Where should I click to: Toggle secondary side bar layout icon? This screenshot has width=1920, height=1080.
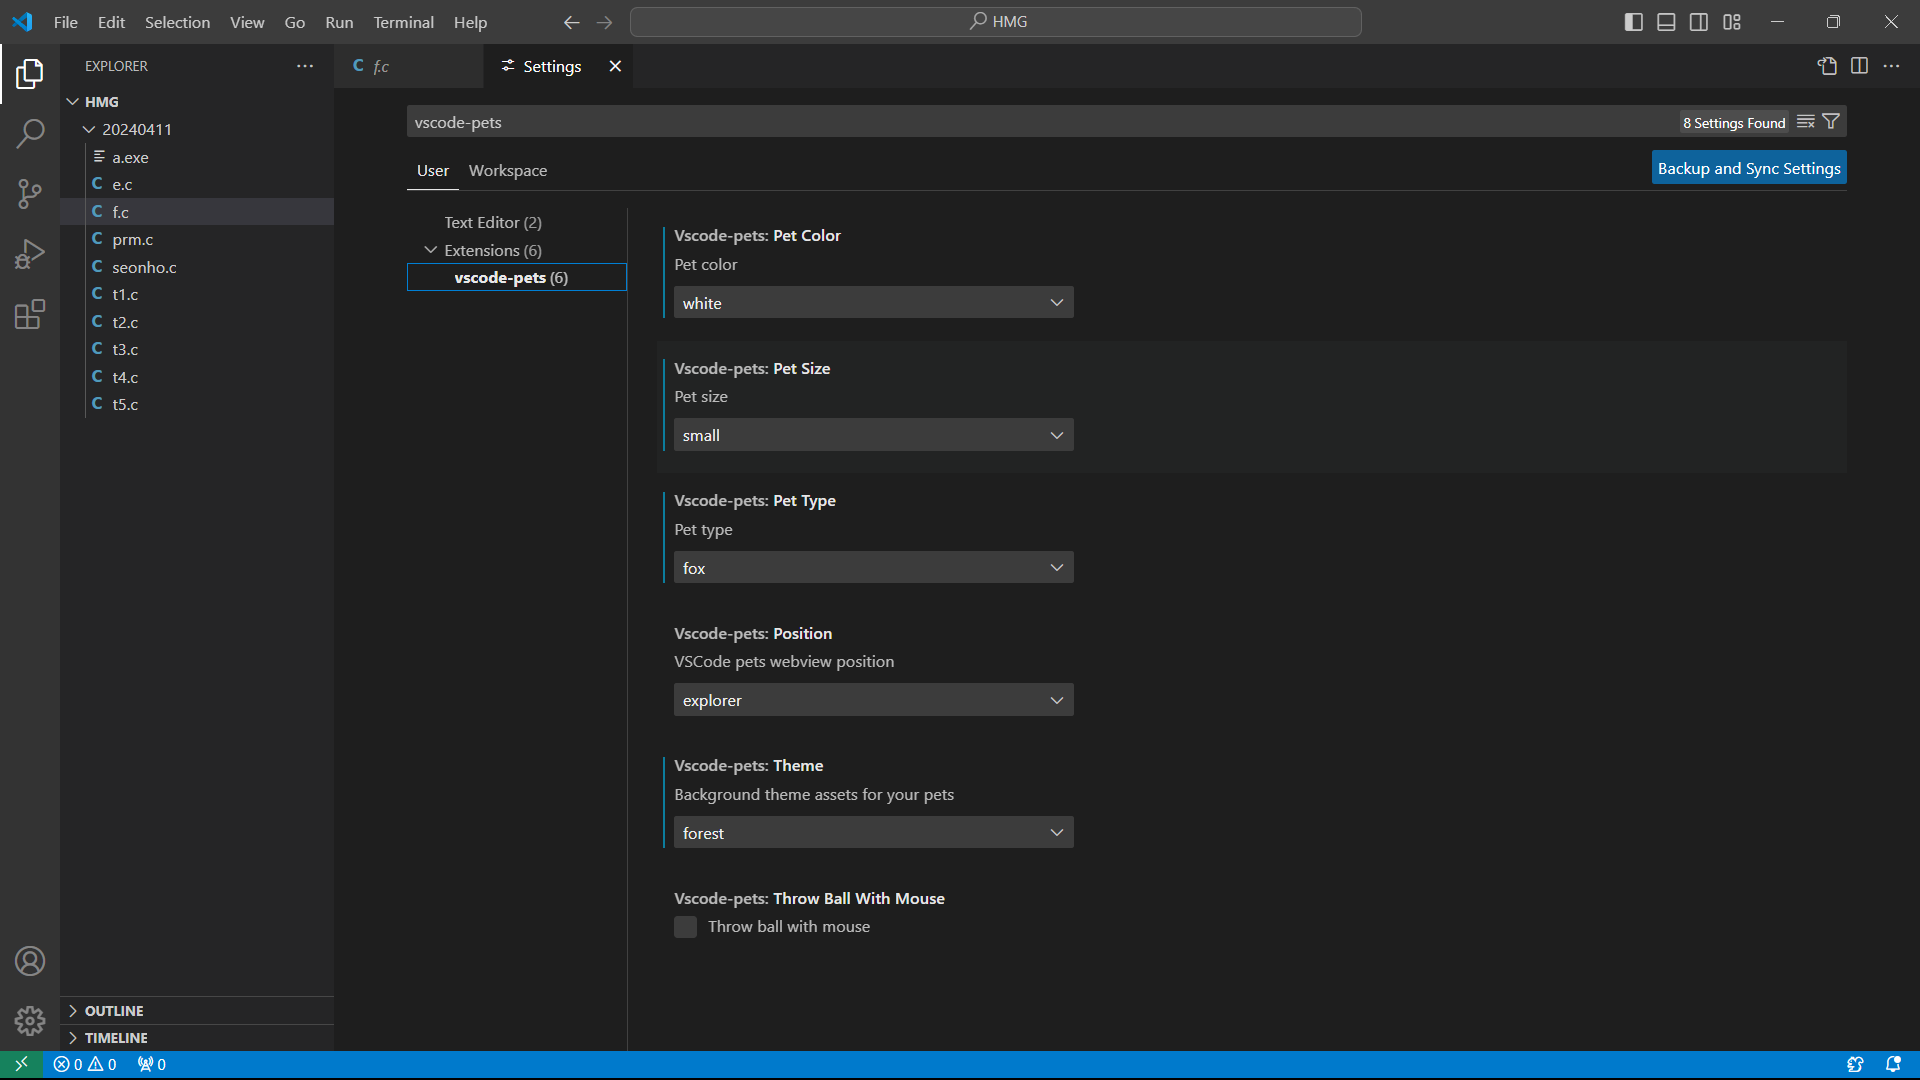tap(1699, 22)
